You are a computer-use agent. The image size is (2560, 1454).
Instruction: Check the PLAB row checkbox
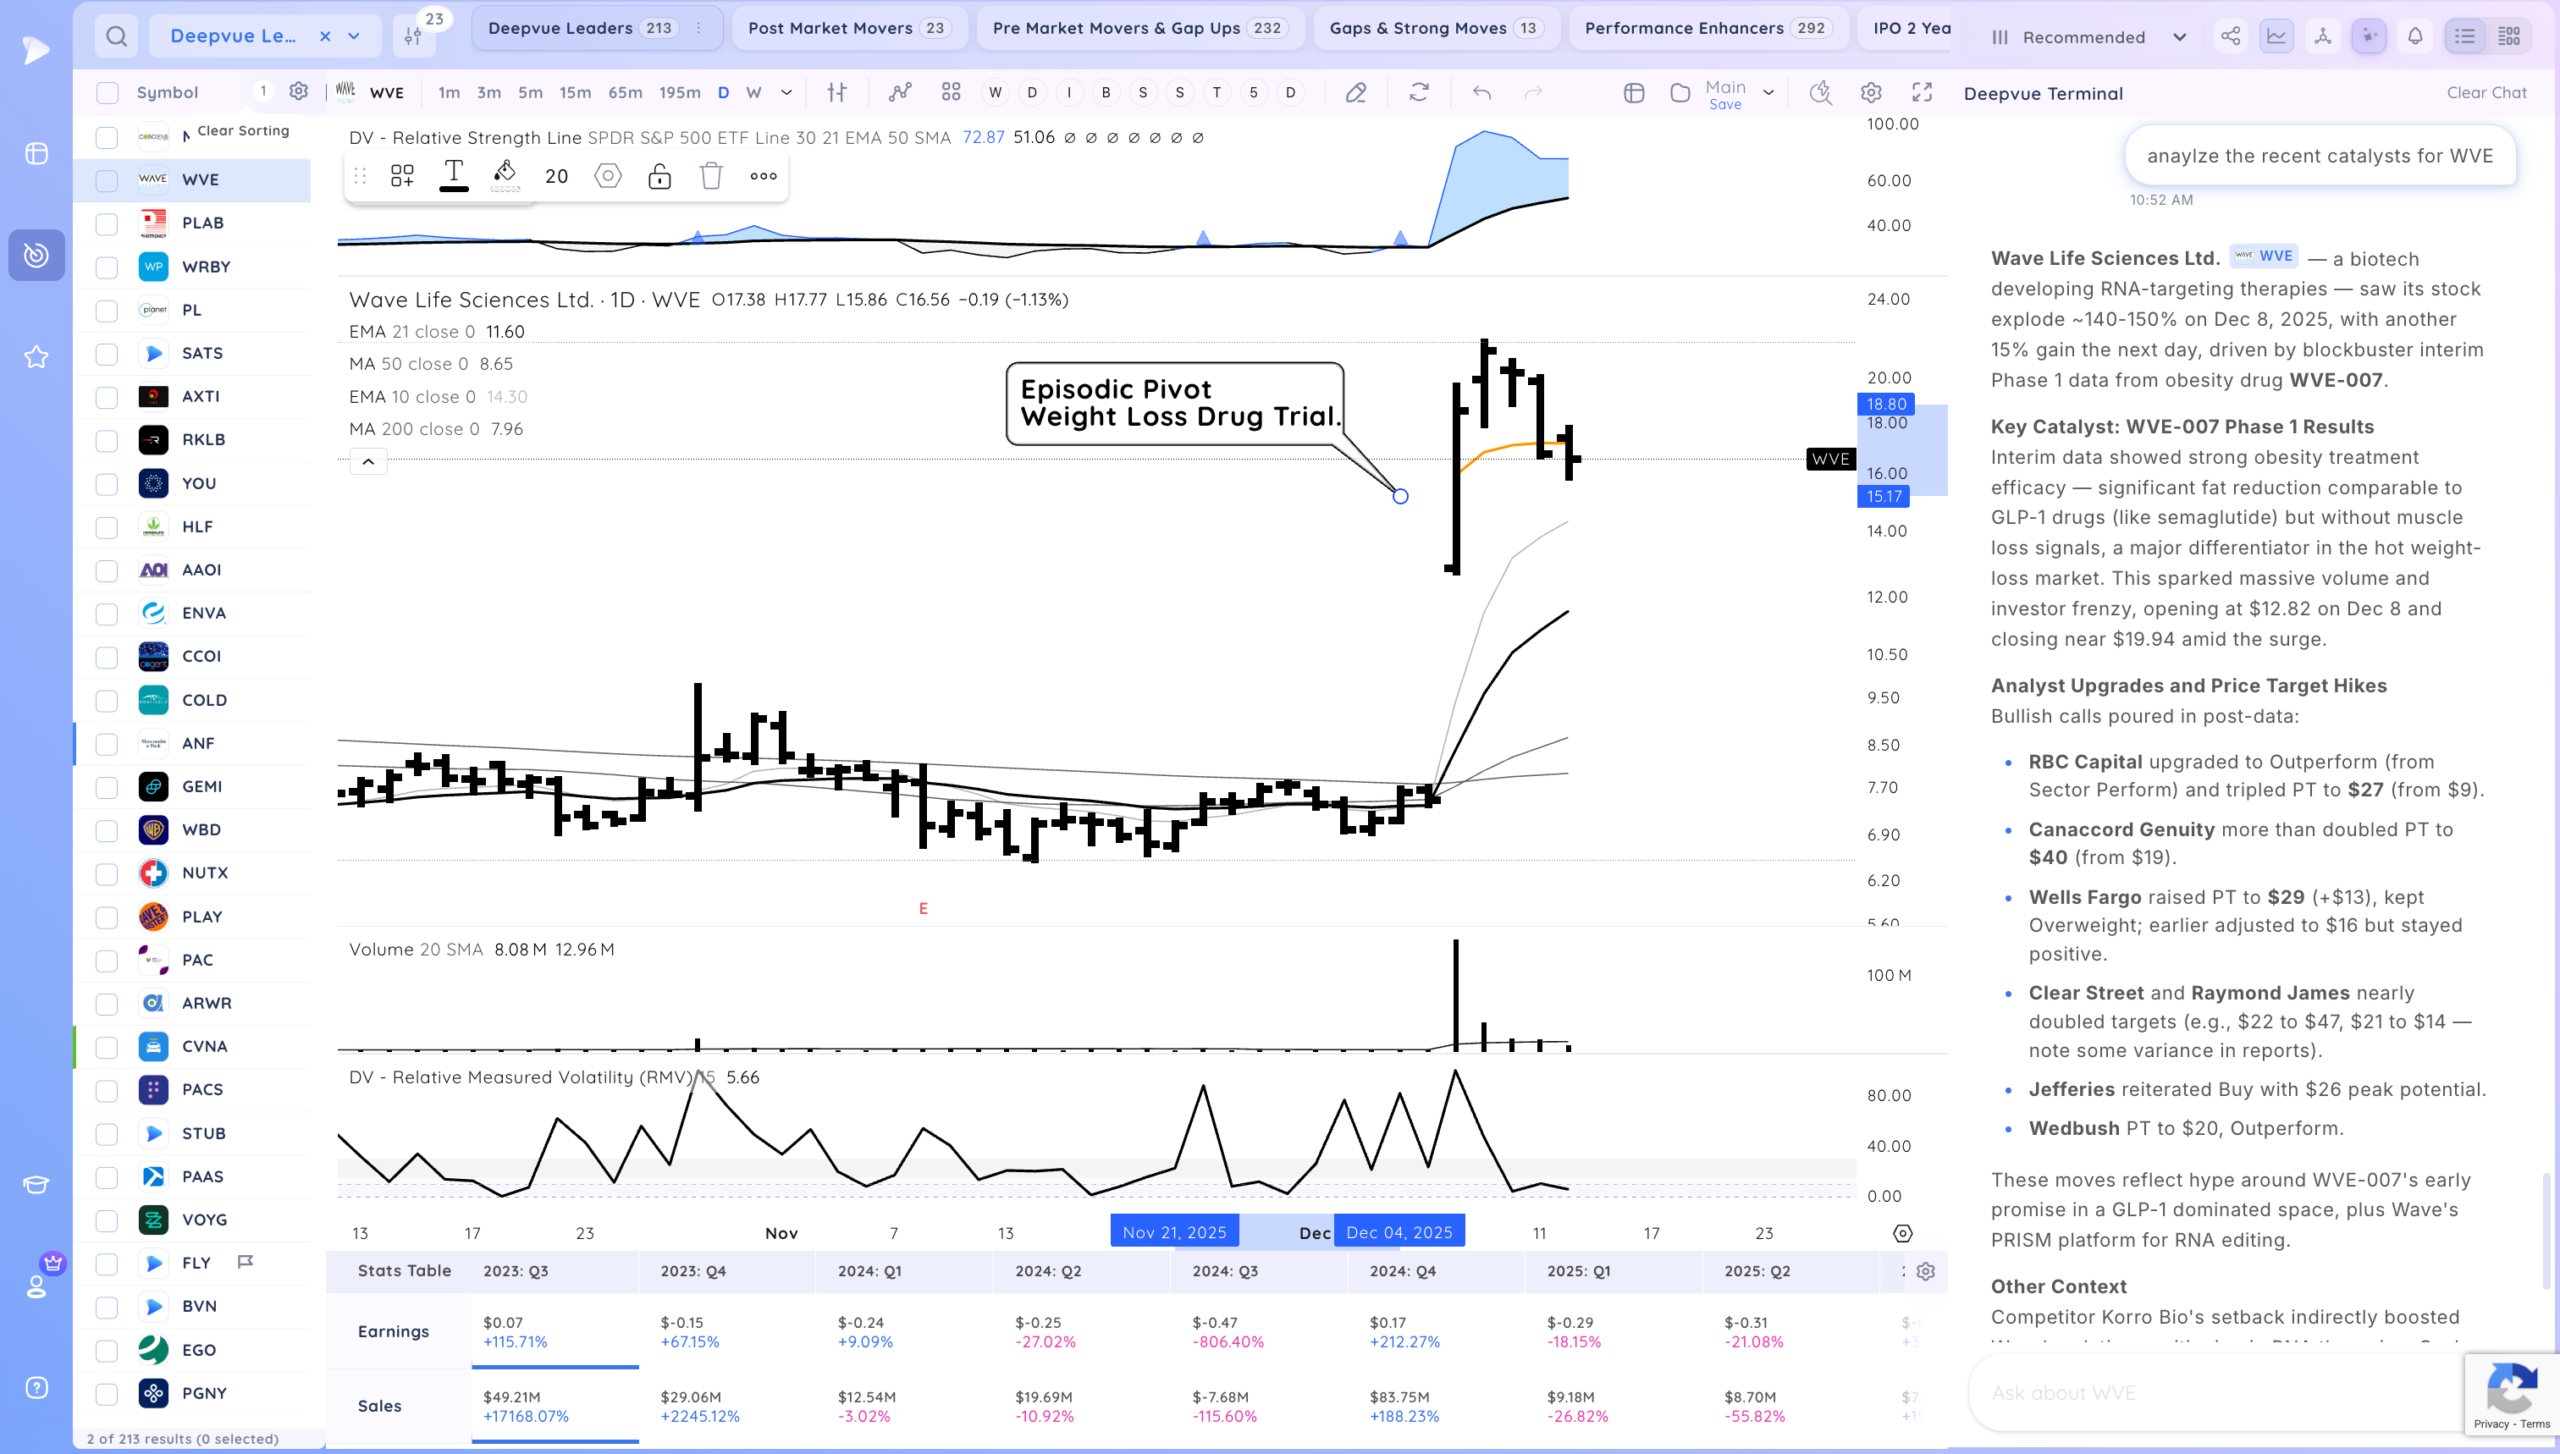[x=107, y=224]
